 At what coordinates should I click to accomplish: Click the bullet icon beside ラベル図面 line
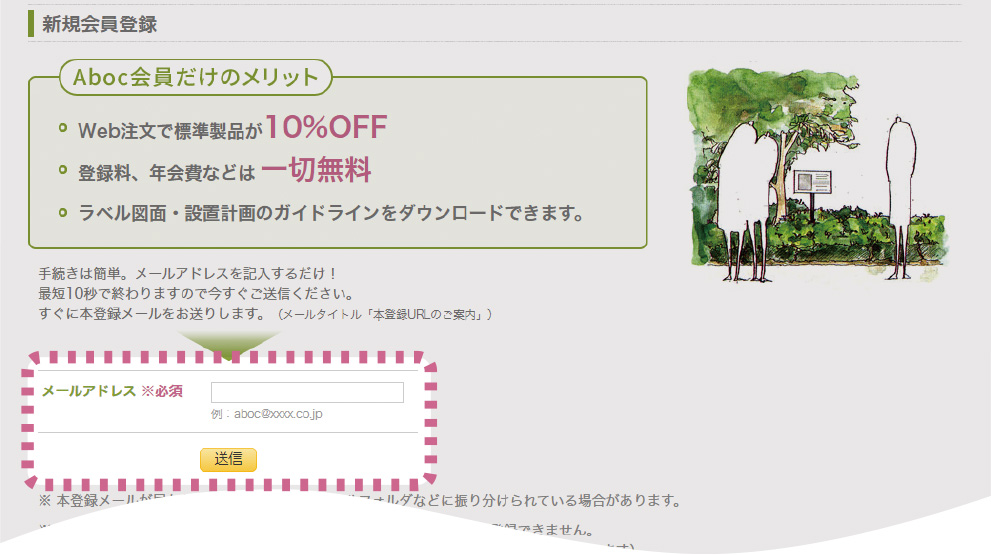click(63, 212)
